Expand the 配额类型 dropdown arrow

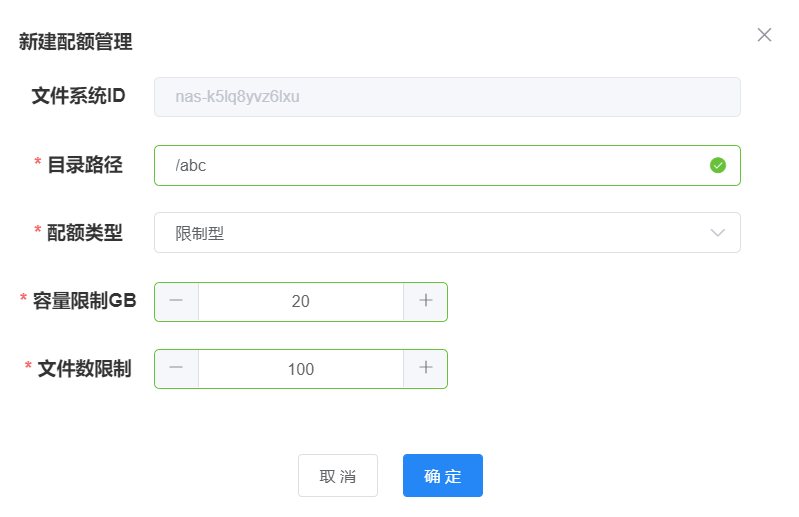tap(717, 232)
